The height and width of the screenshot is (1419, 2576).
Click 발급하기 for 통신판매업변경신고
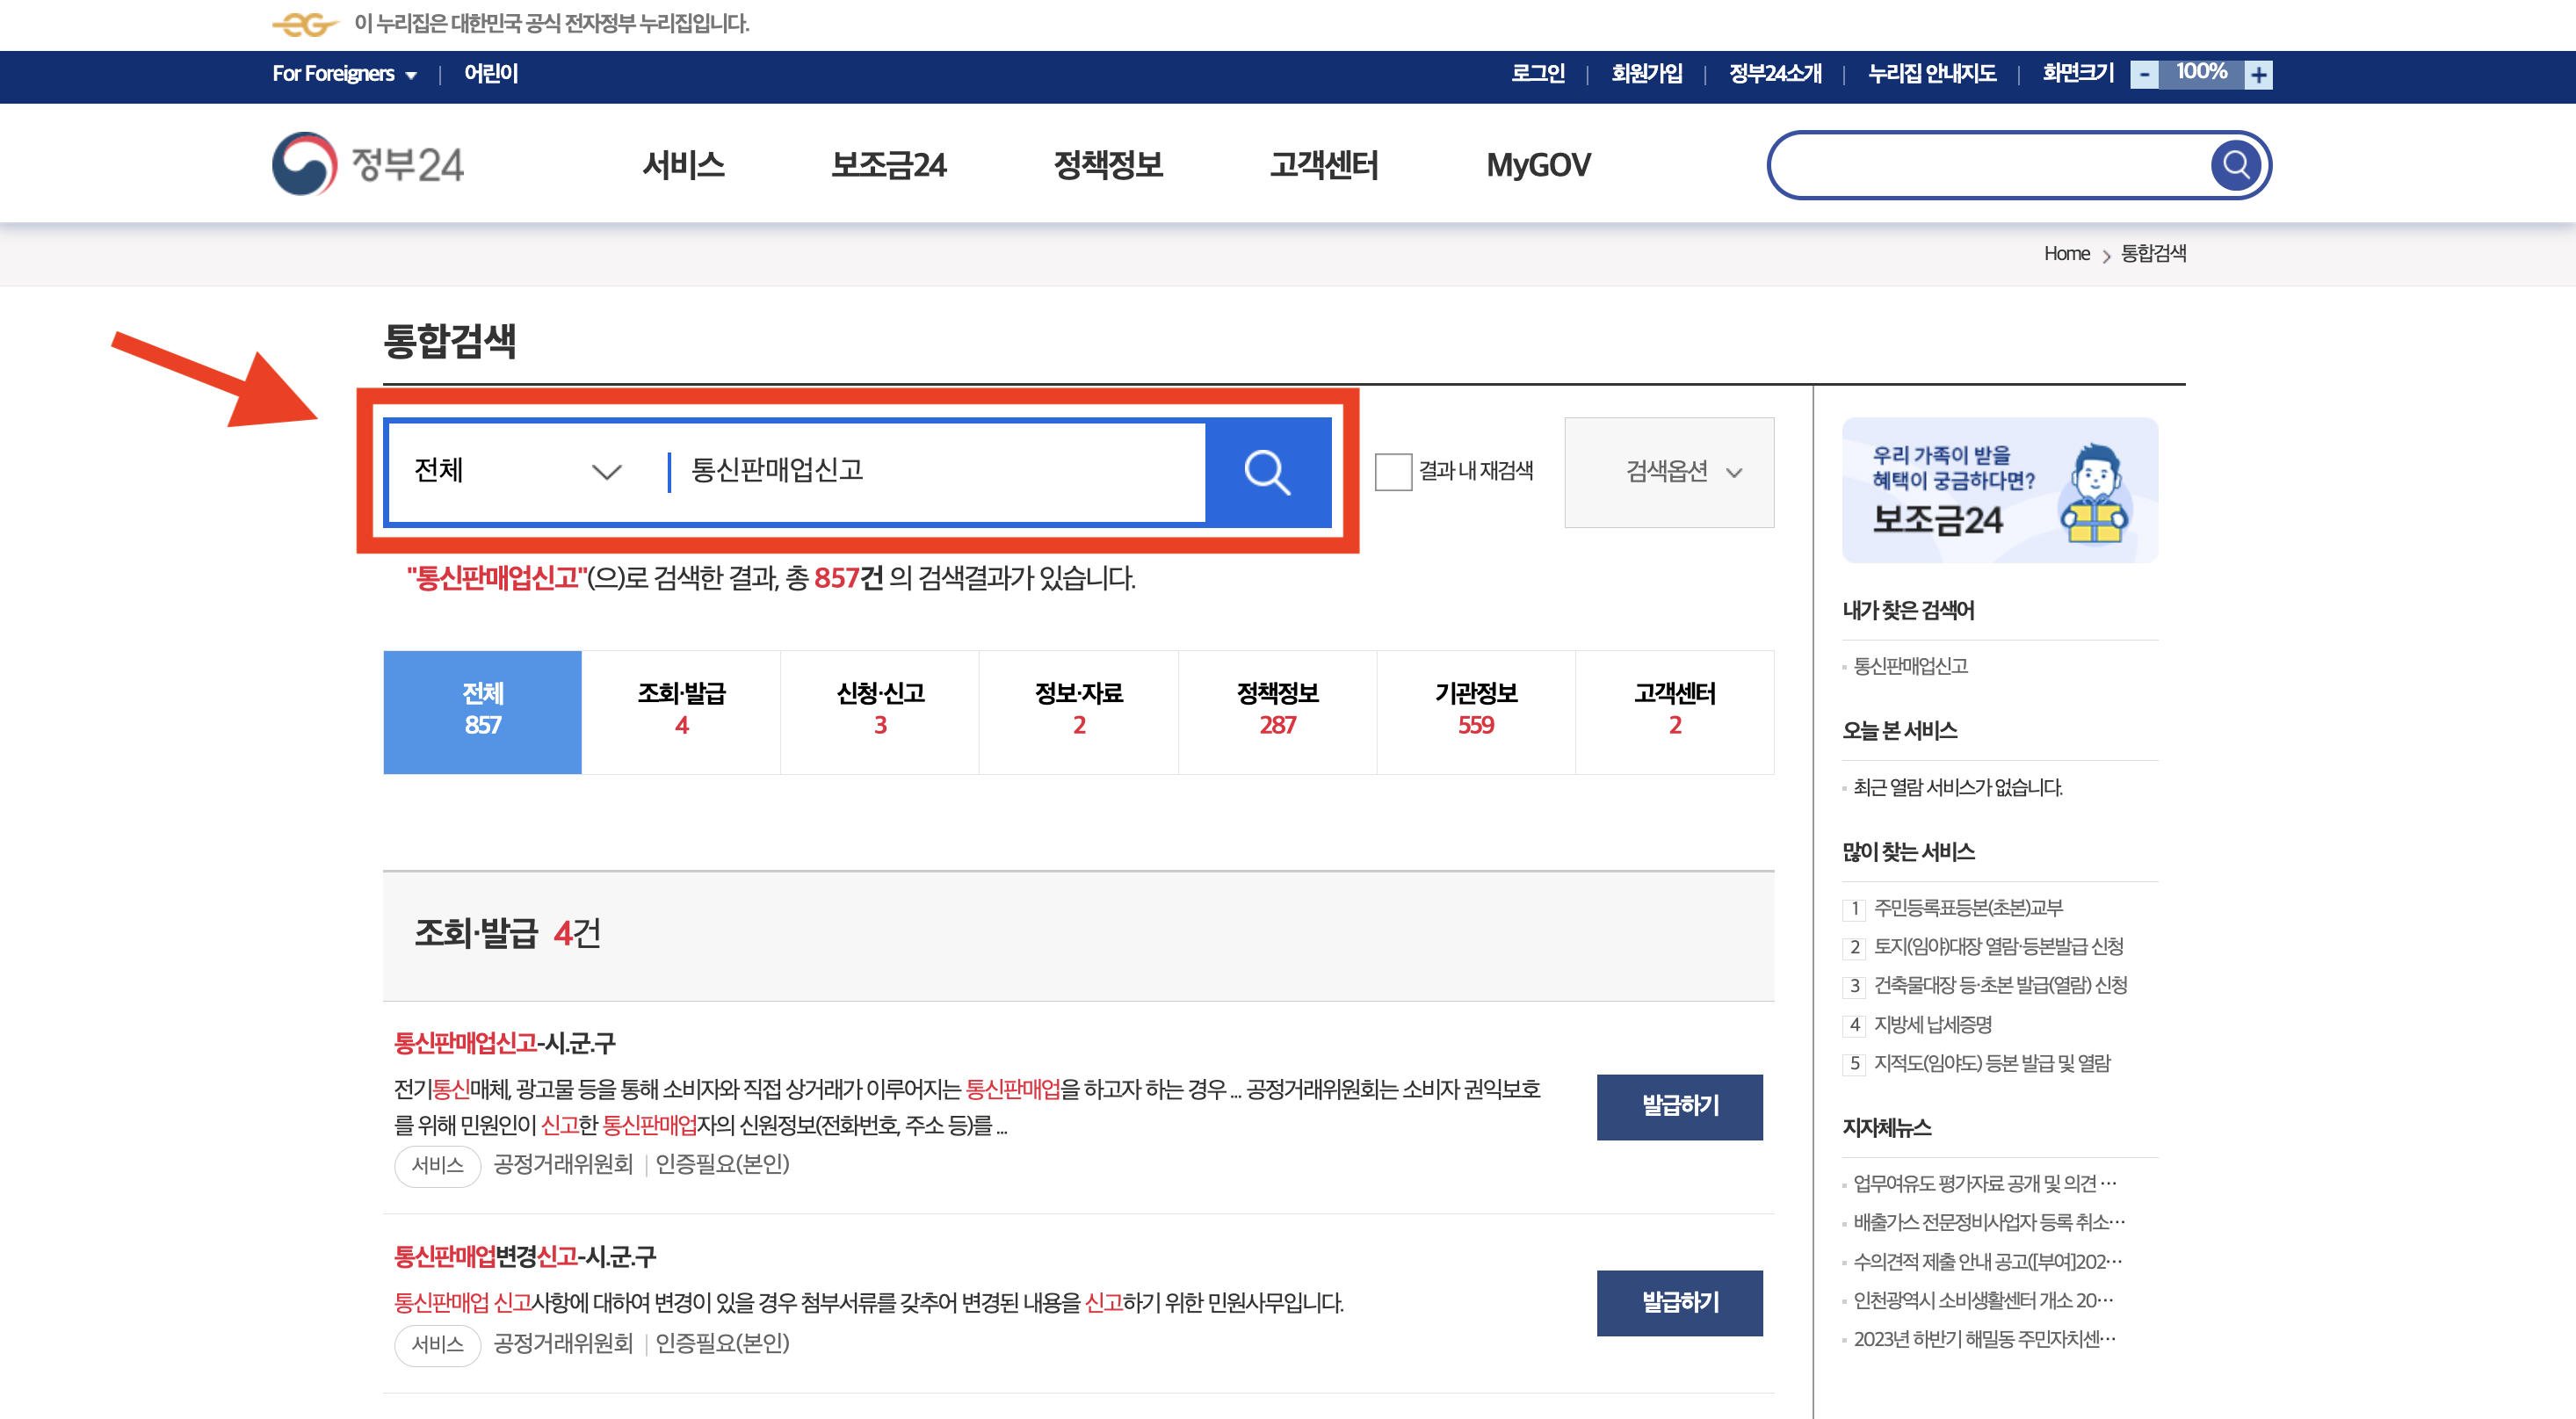[x=1679, y=1302]
